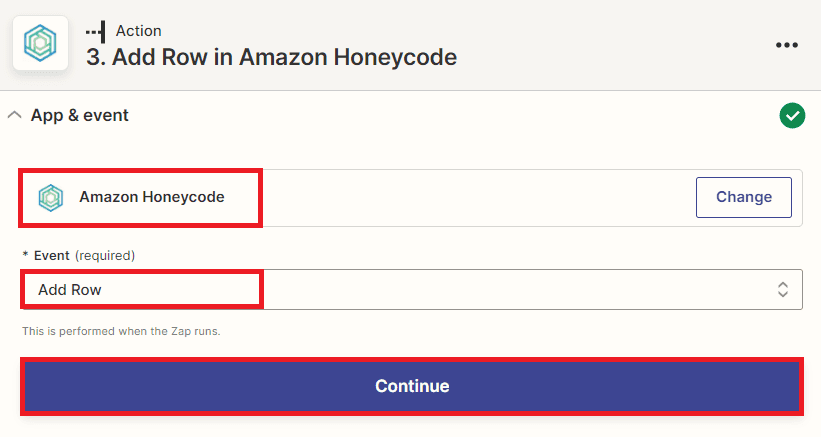Screen dimensions: 821x437
Task: Click the step title "3. Add Row in Amazon Honeycode"
Action: (x=271, y=57)
